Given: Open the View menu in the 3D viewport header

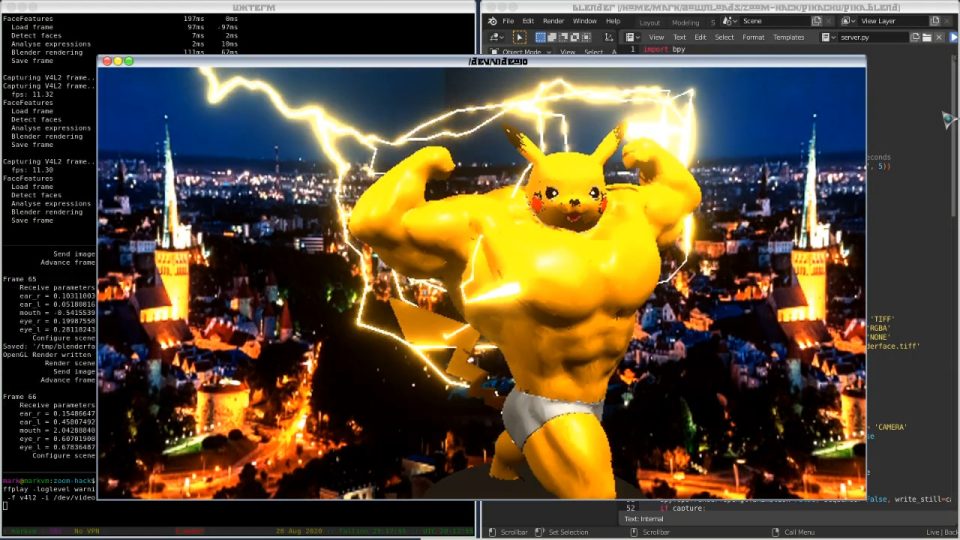Looking at the screenshot, I should pos(568,52).
